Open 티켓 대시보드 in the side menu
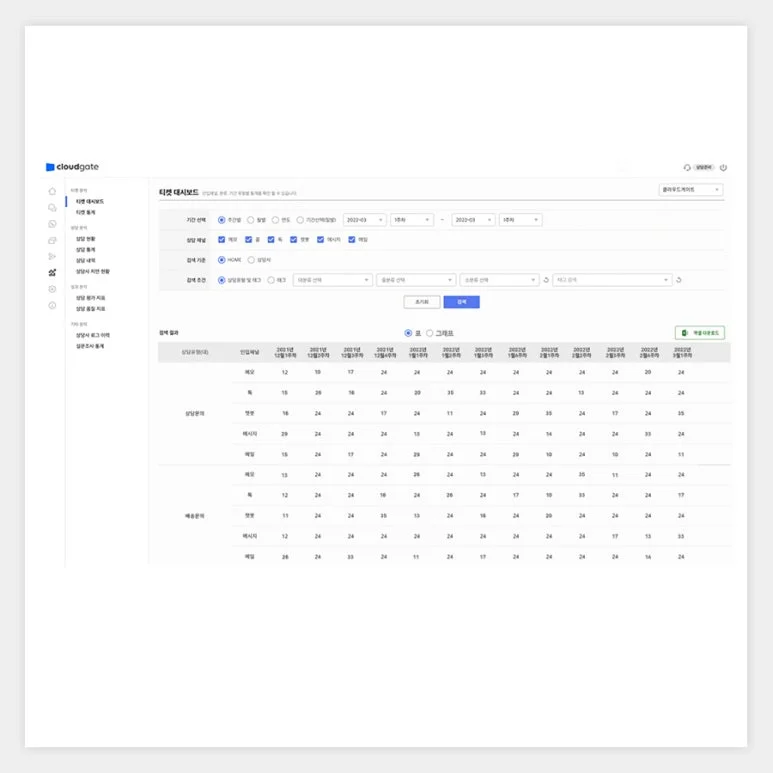The width and height of the screenshot is (773, 773). click(x=90, y=202)
